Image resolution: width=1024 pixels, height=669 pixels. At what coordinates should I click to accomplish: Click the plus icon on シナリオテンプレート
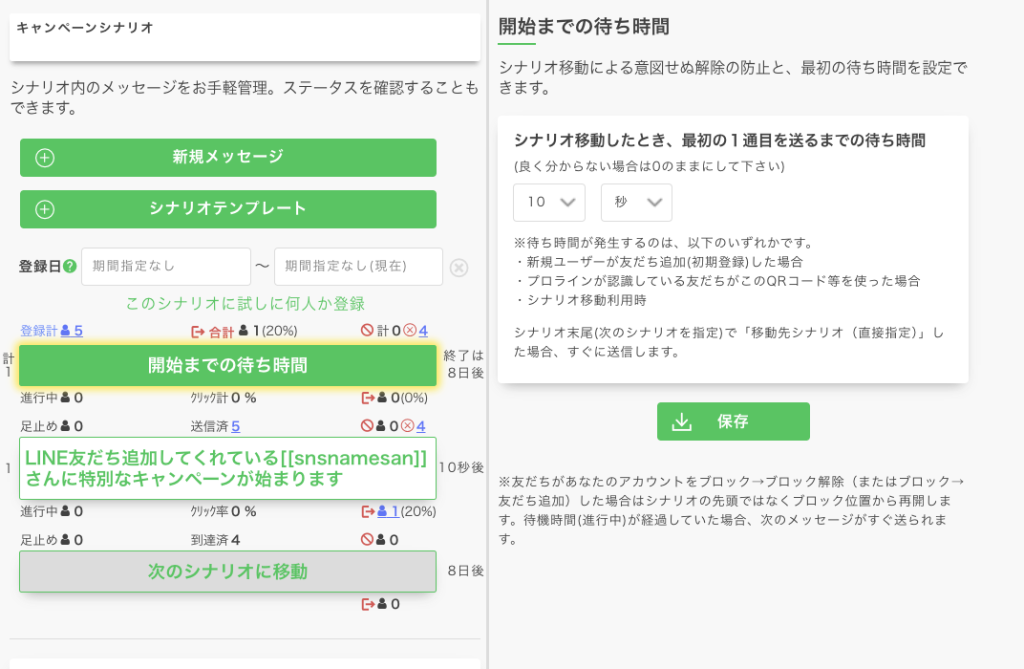45,210
